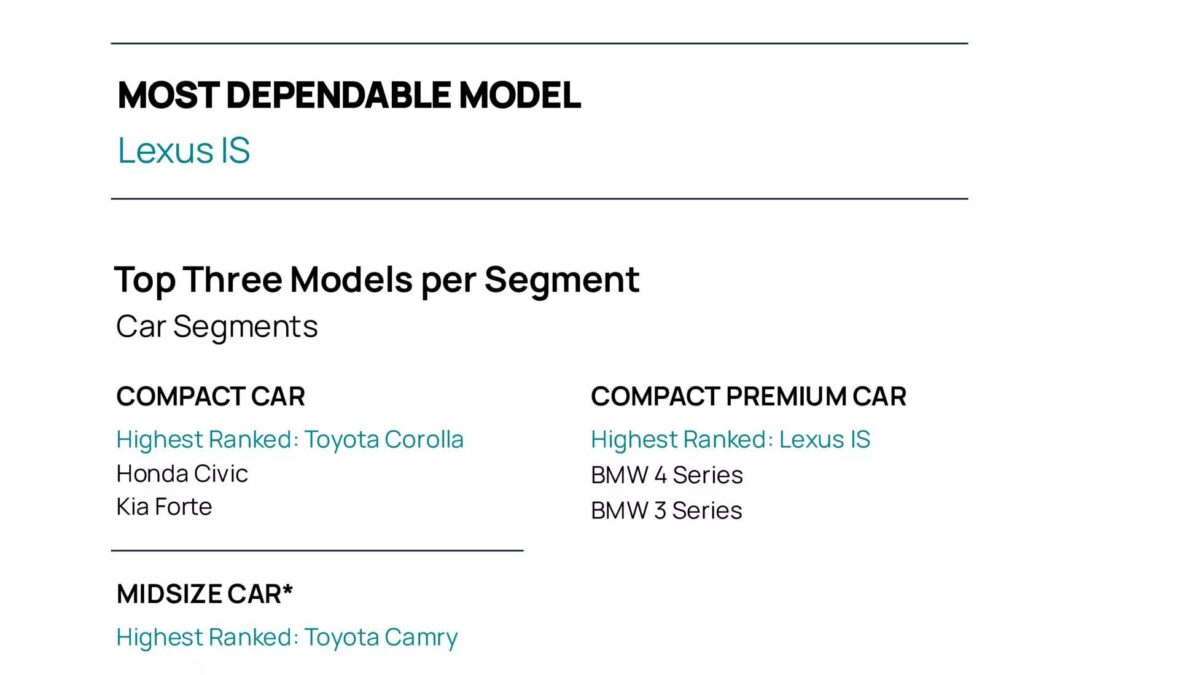
Task: Open the teal Lexus IS model link below the heading
Action: coord(184,150)
